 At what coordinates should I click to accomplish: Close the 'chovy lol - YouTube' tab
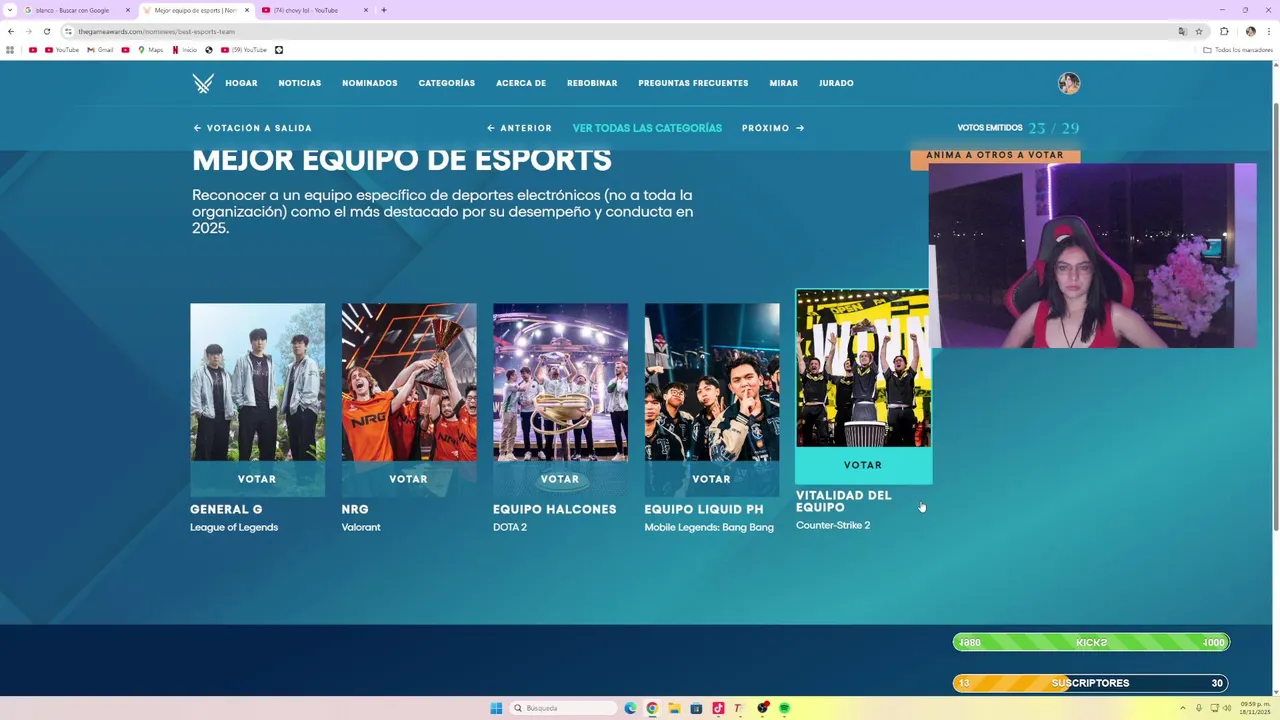(x=366, y=10)
